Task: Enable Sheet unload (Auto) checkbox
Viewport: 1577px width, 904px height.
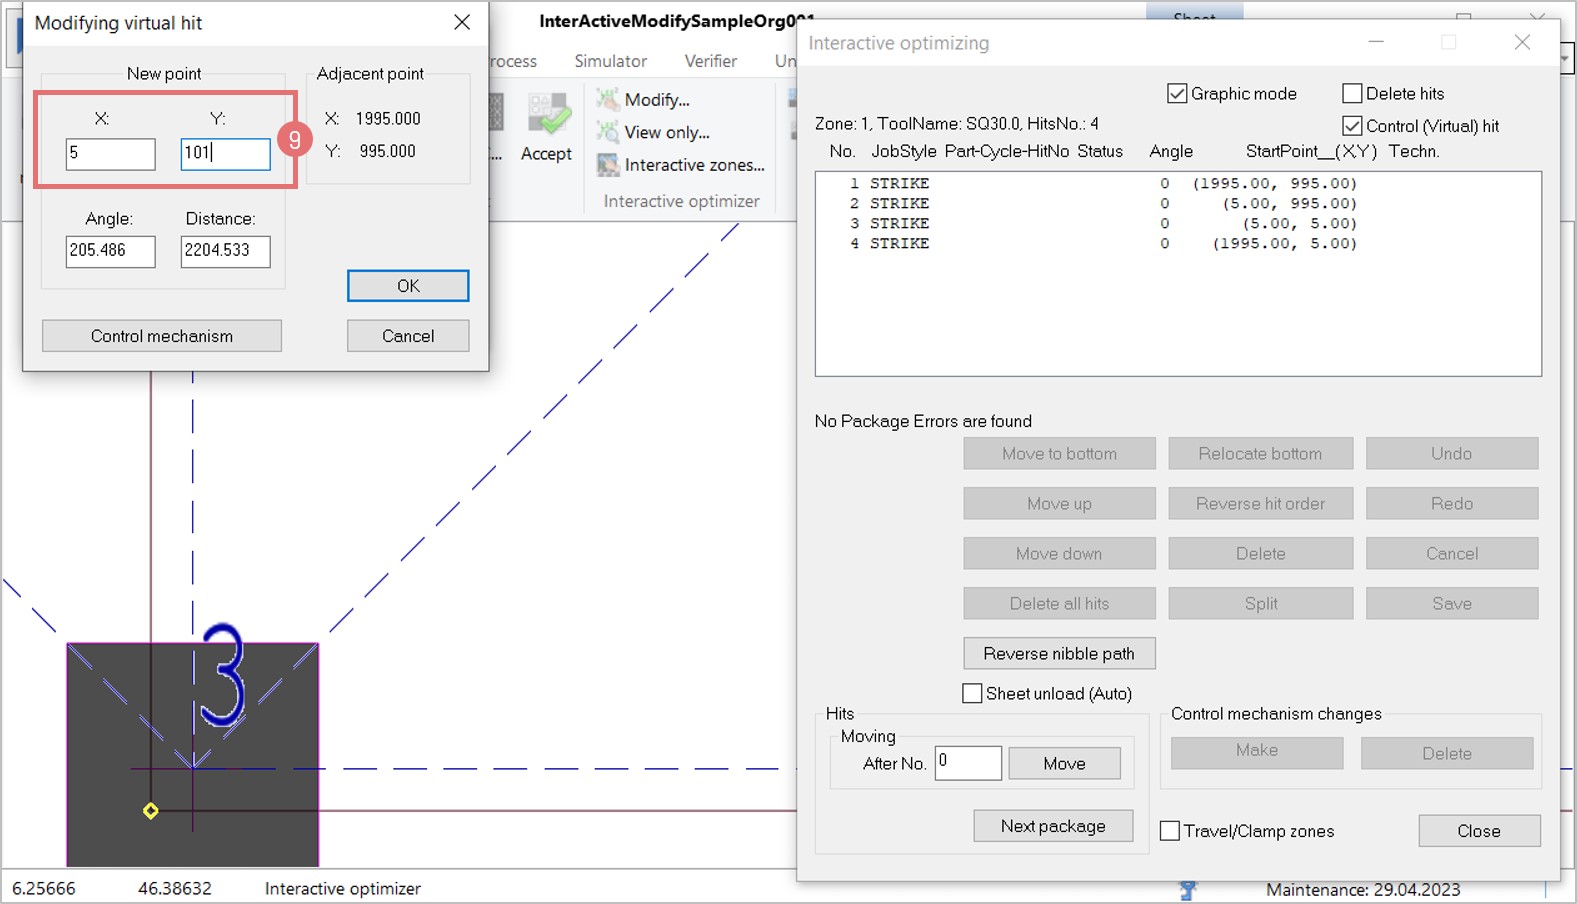Action: click(x=972, y=694)
